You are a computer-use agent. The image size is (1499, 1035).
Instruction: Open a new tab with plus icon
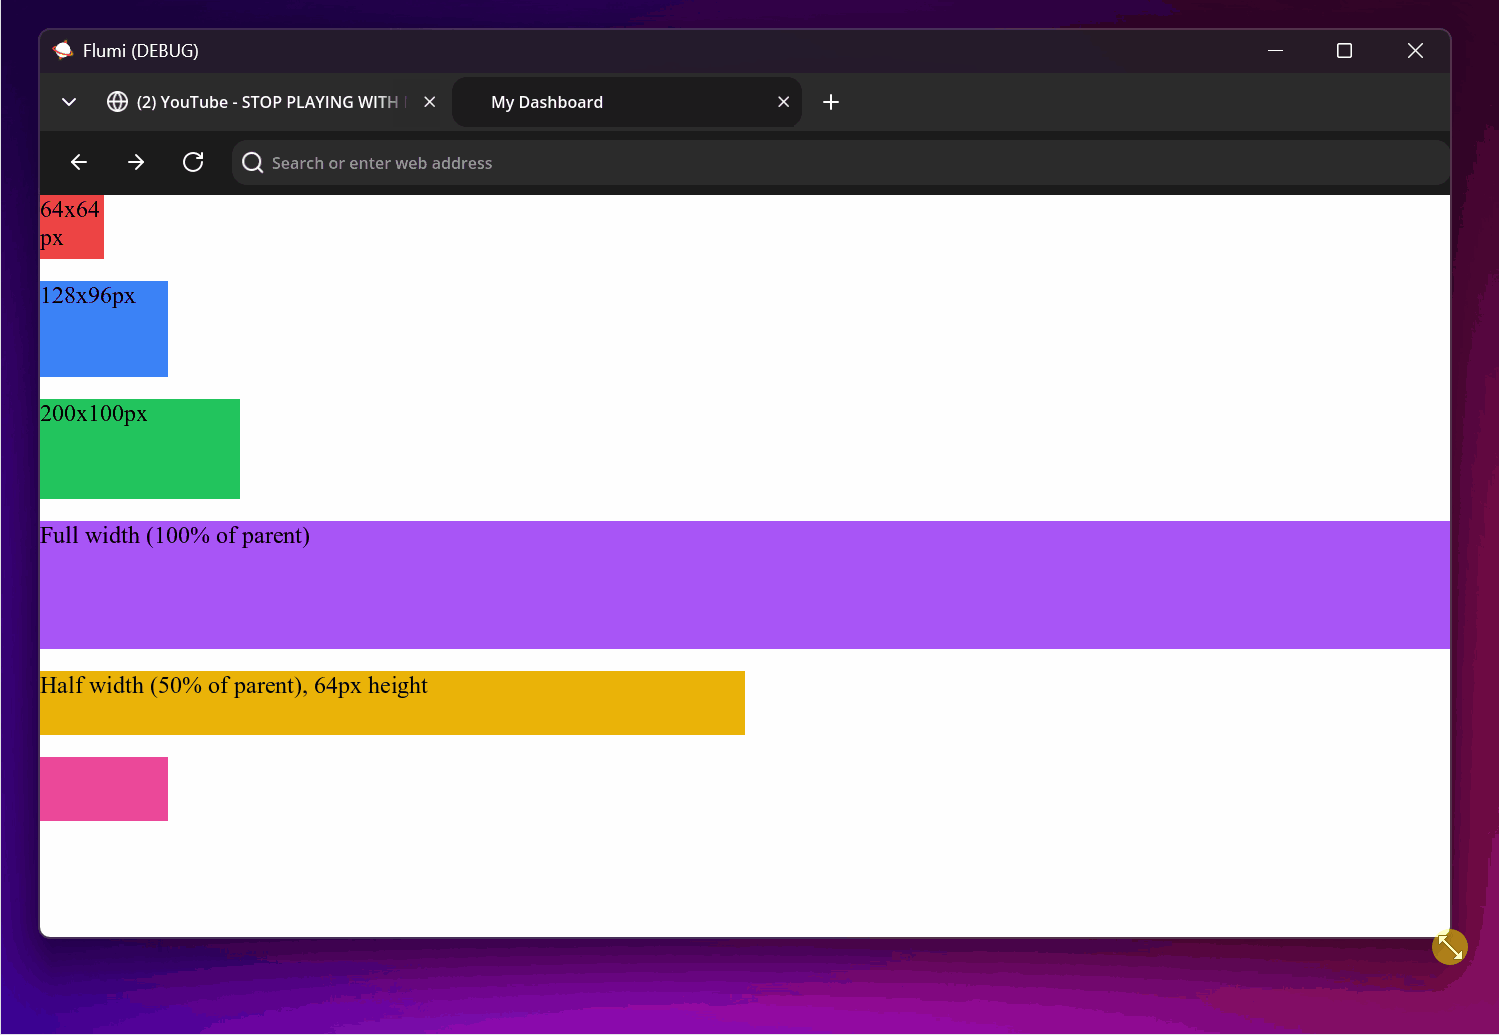(830, 102)
